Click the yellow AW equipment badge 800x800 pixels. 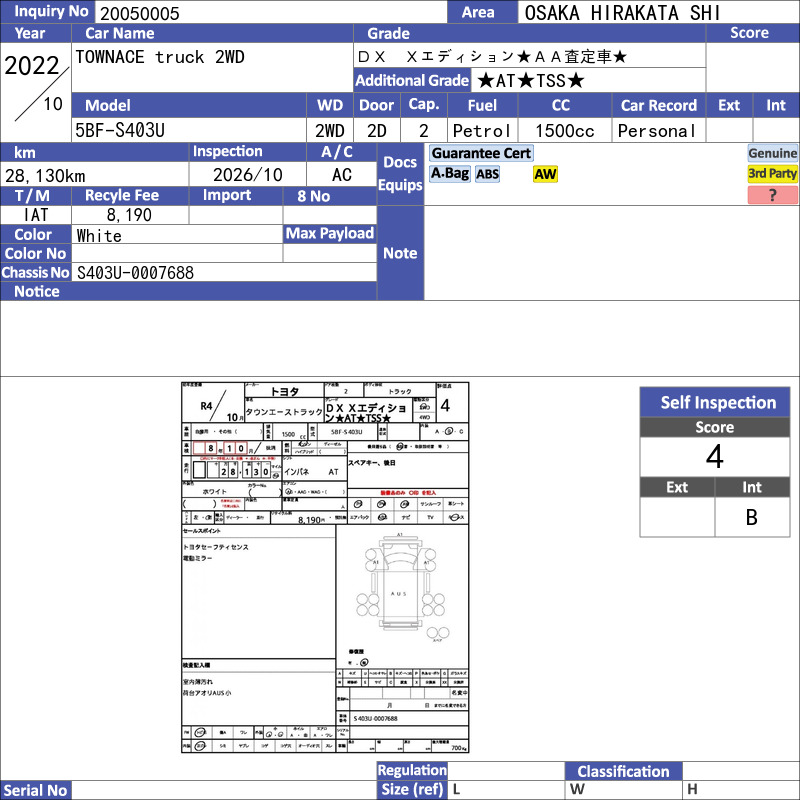545,174
